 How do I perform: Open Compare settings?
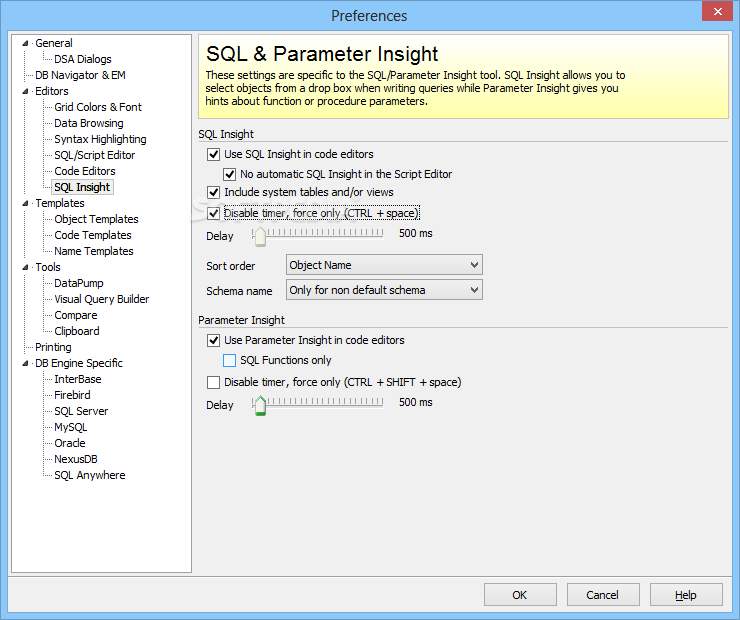click(x=76, y=316)
